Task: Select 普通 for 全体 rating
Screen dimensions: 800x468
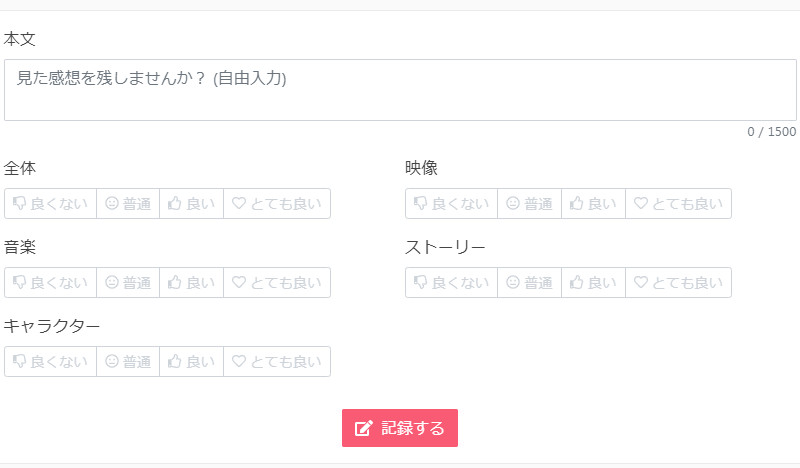Action: pyautogui.click(x=128, y=204)
